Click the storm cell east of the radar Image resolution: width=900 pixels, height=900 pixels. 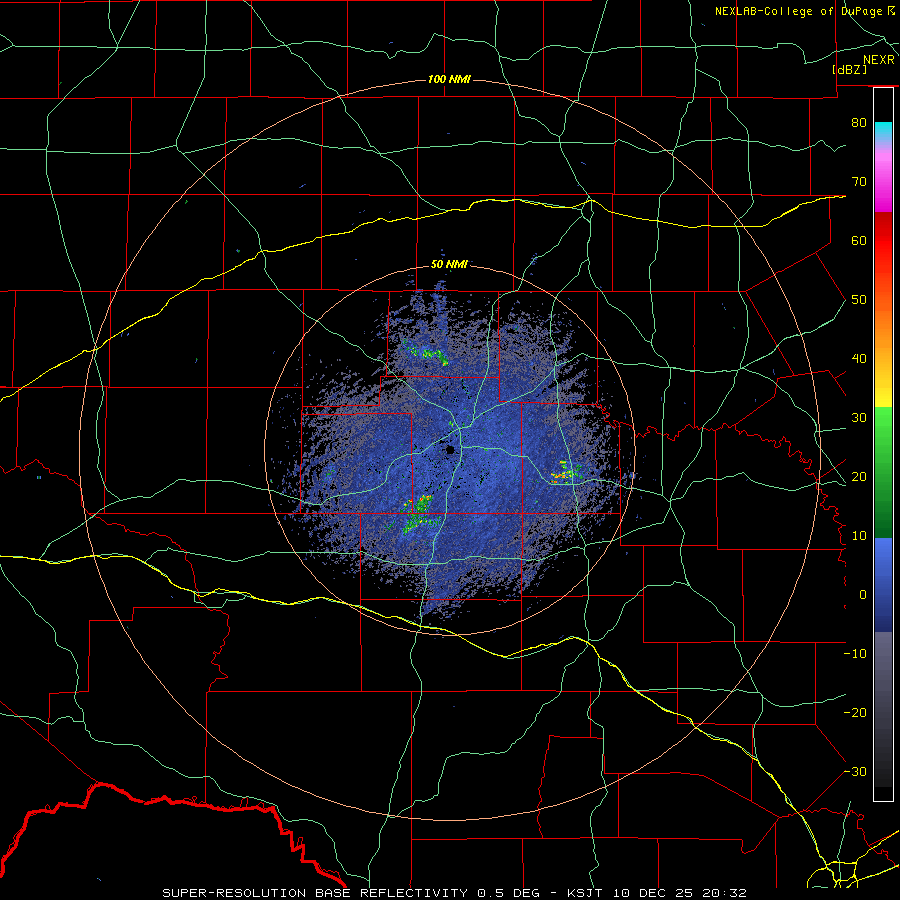pos(566,473)
